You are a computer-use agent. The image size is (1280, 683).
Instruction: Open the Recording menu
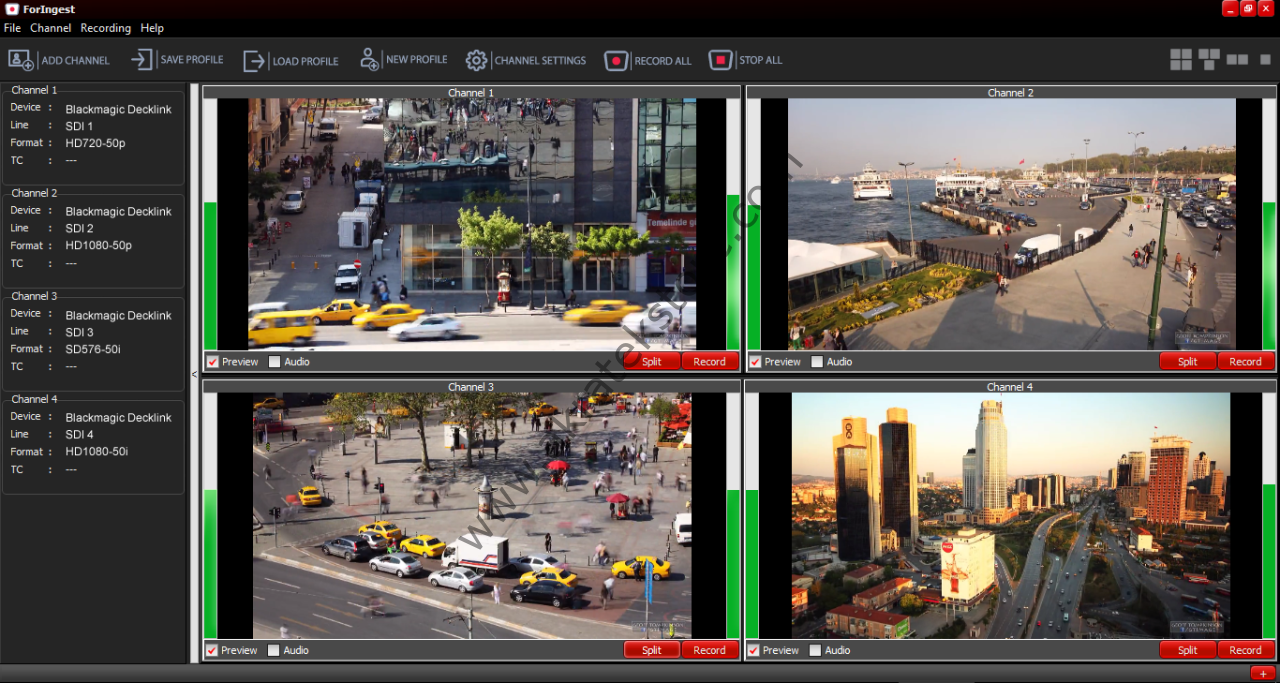pos(105,28)
